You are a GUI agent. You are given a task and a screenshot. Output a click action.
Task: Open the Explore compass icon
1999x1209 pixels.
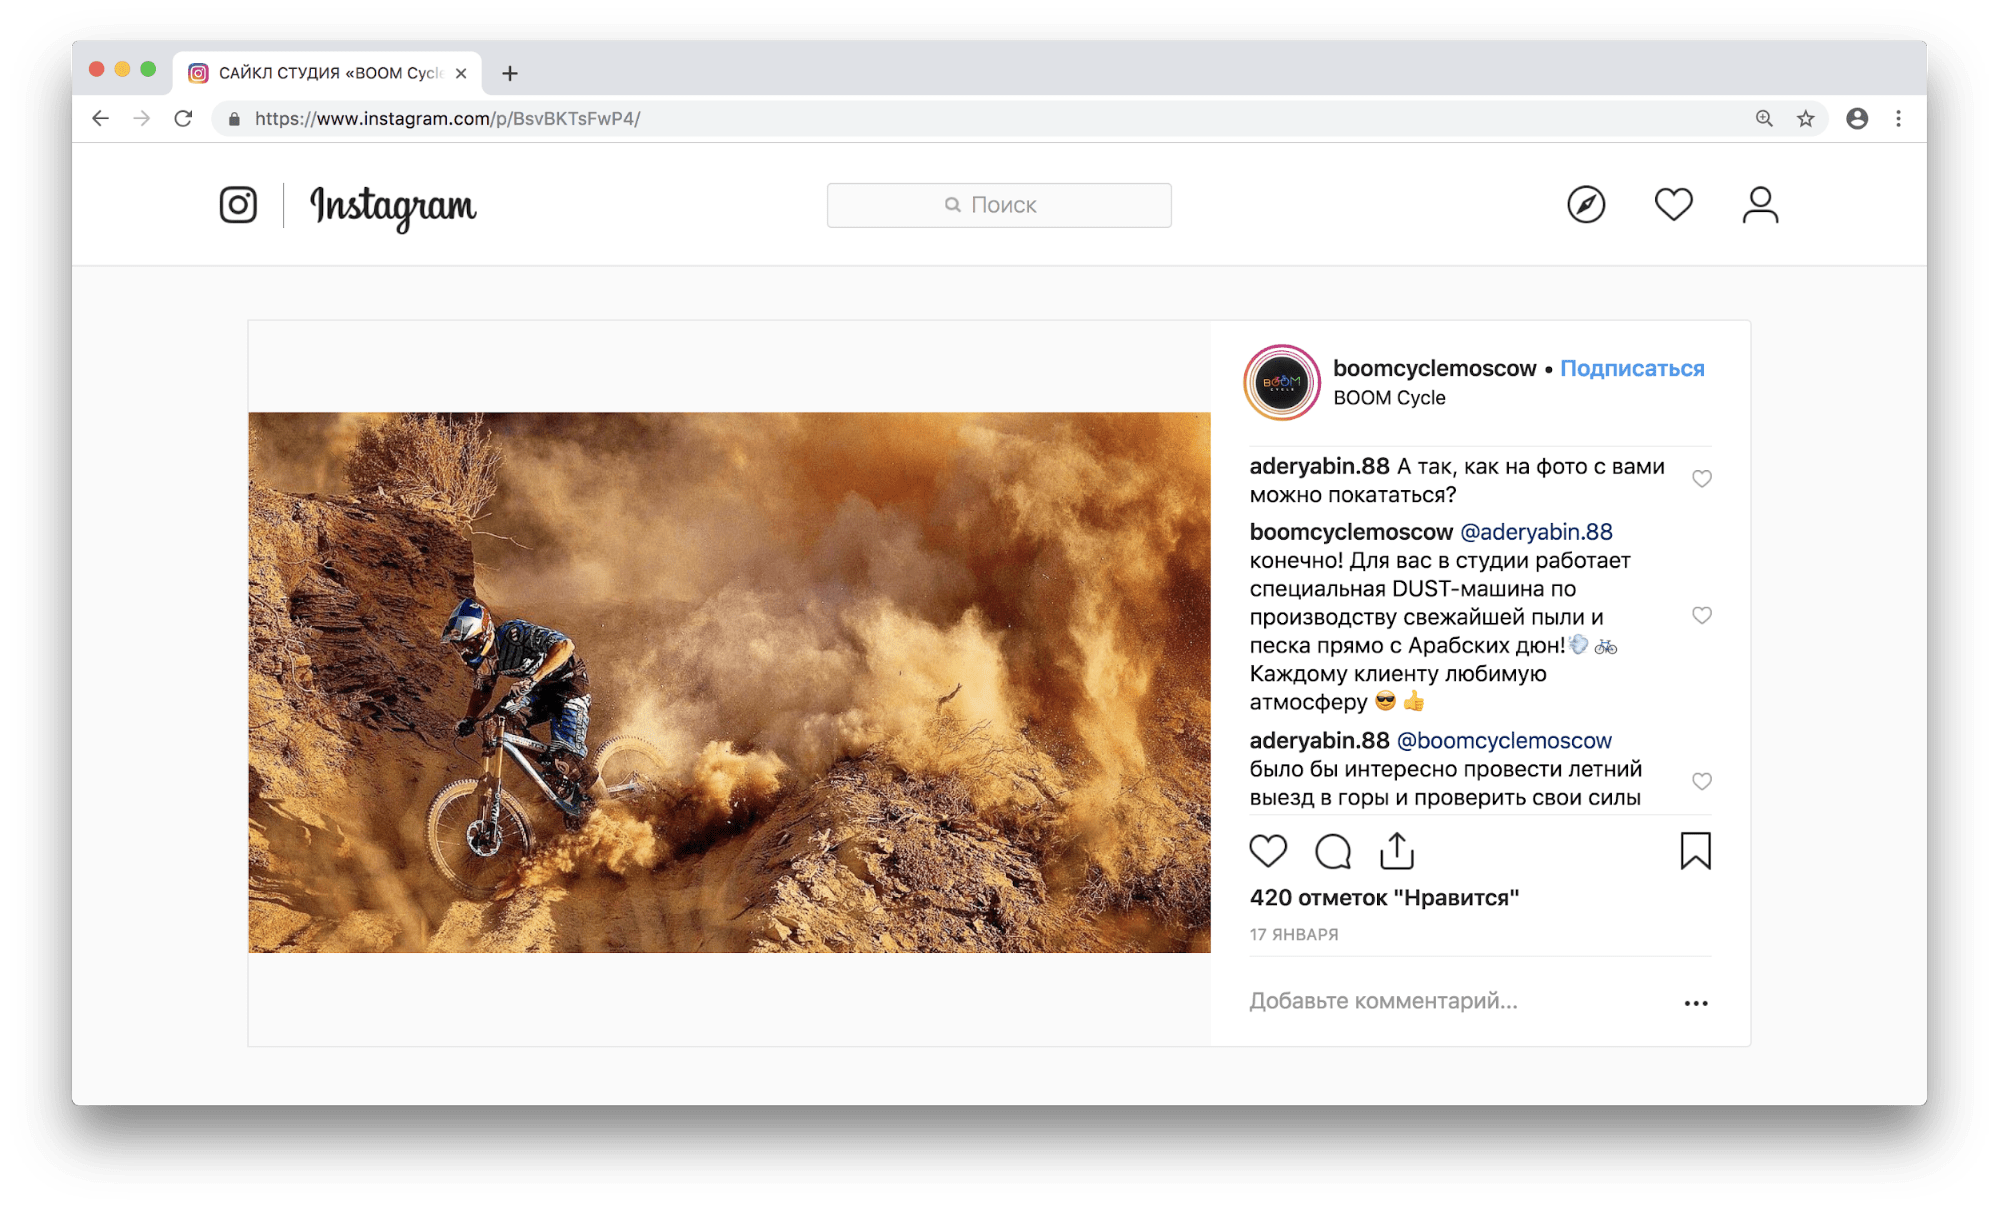point(1585,205)
